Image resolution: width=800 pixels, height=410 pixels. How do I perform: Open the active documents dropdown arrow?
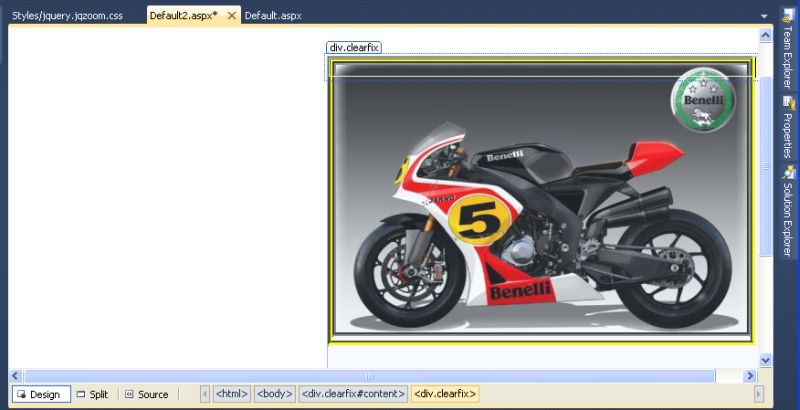tap(764, 16)
